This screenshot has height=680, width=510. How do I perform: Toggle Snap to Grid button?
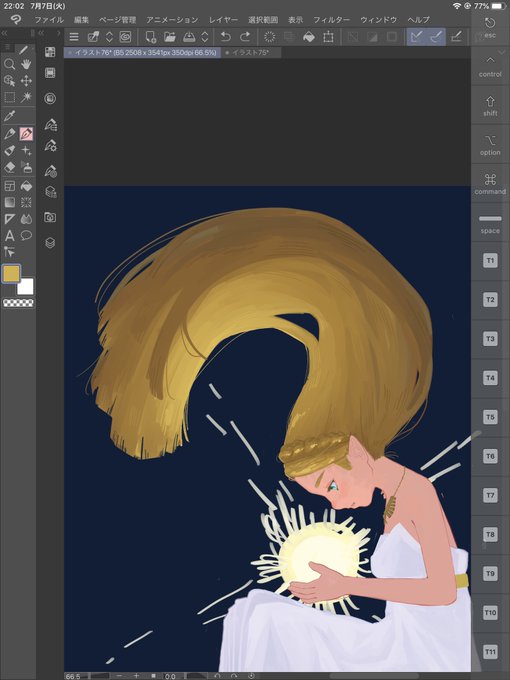click(455, 37)
